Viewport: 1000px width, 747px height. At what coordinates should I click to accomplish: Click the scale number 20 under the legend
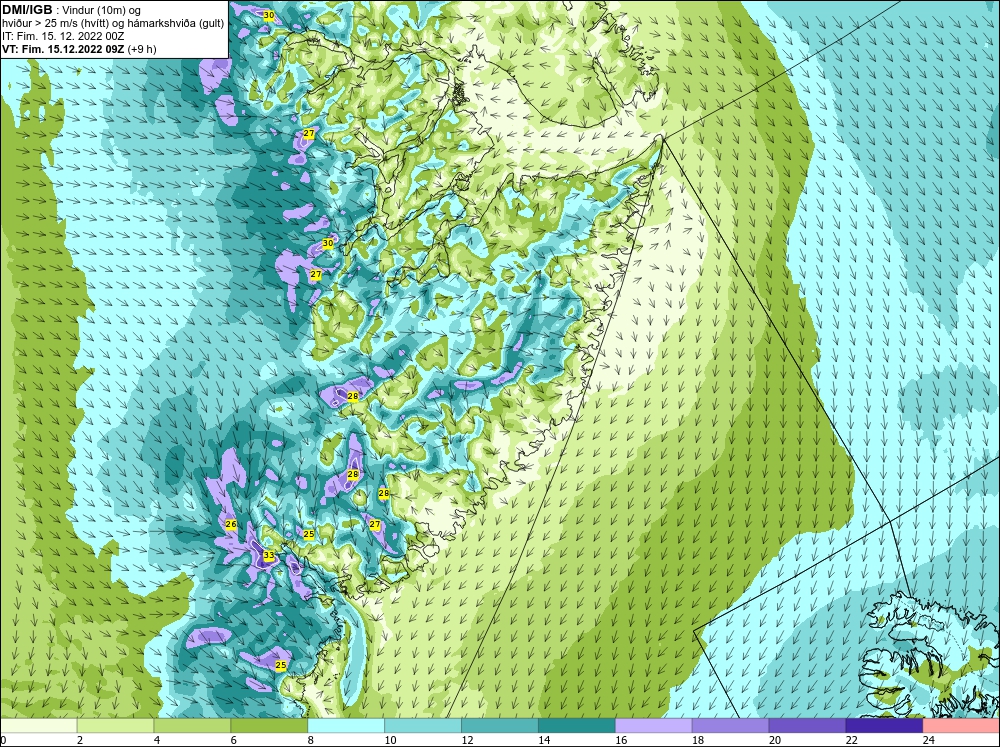click(775, 740)
